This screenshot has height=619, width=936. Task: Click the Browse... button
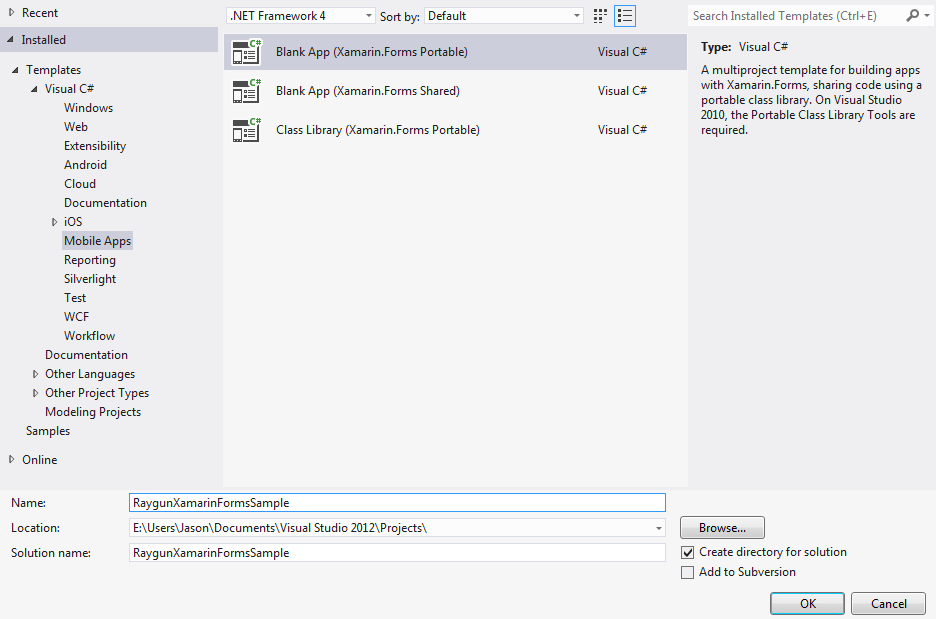click(722, 528)
